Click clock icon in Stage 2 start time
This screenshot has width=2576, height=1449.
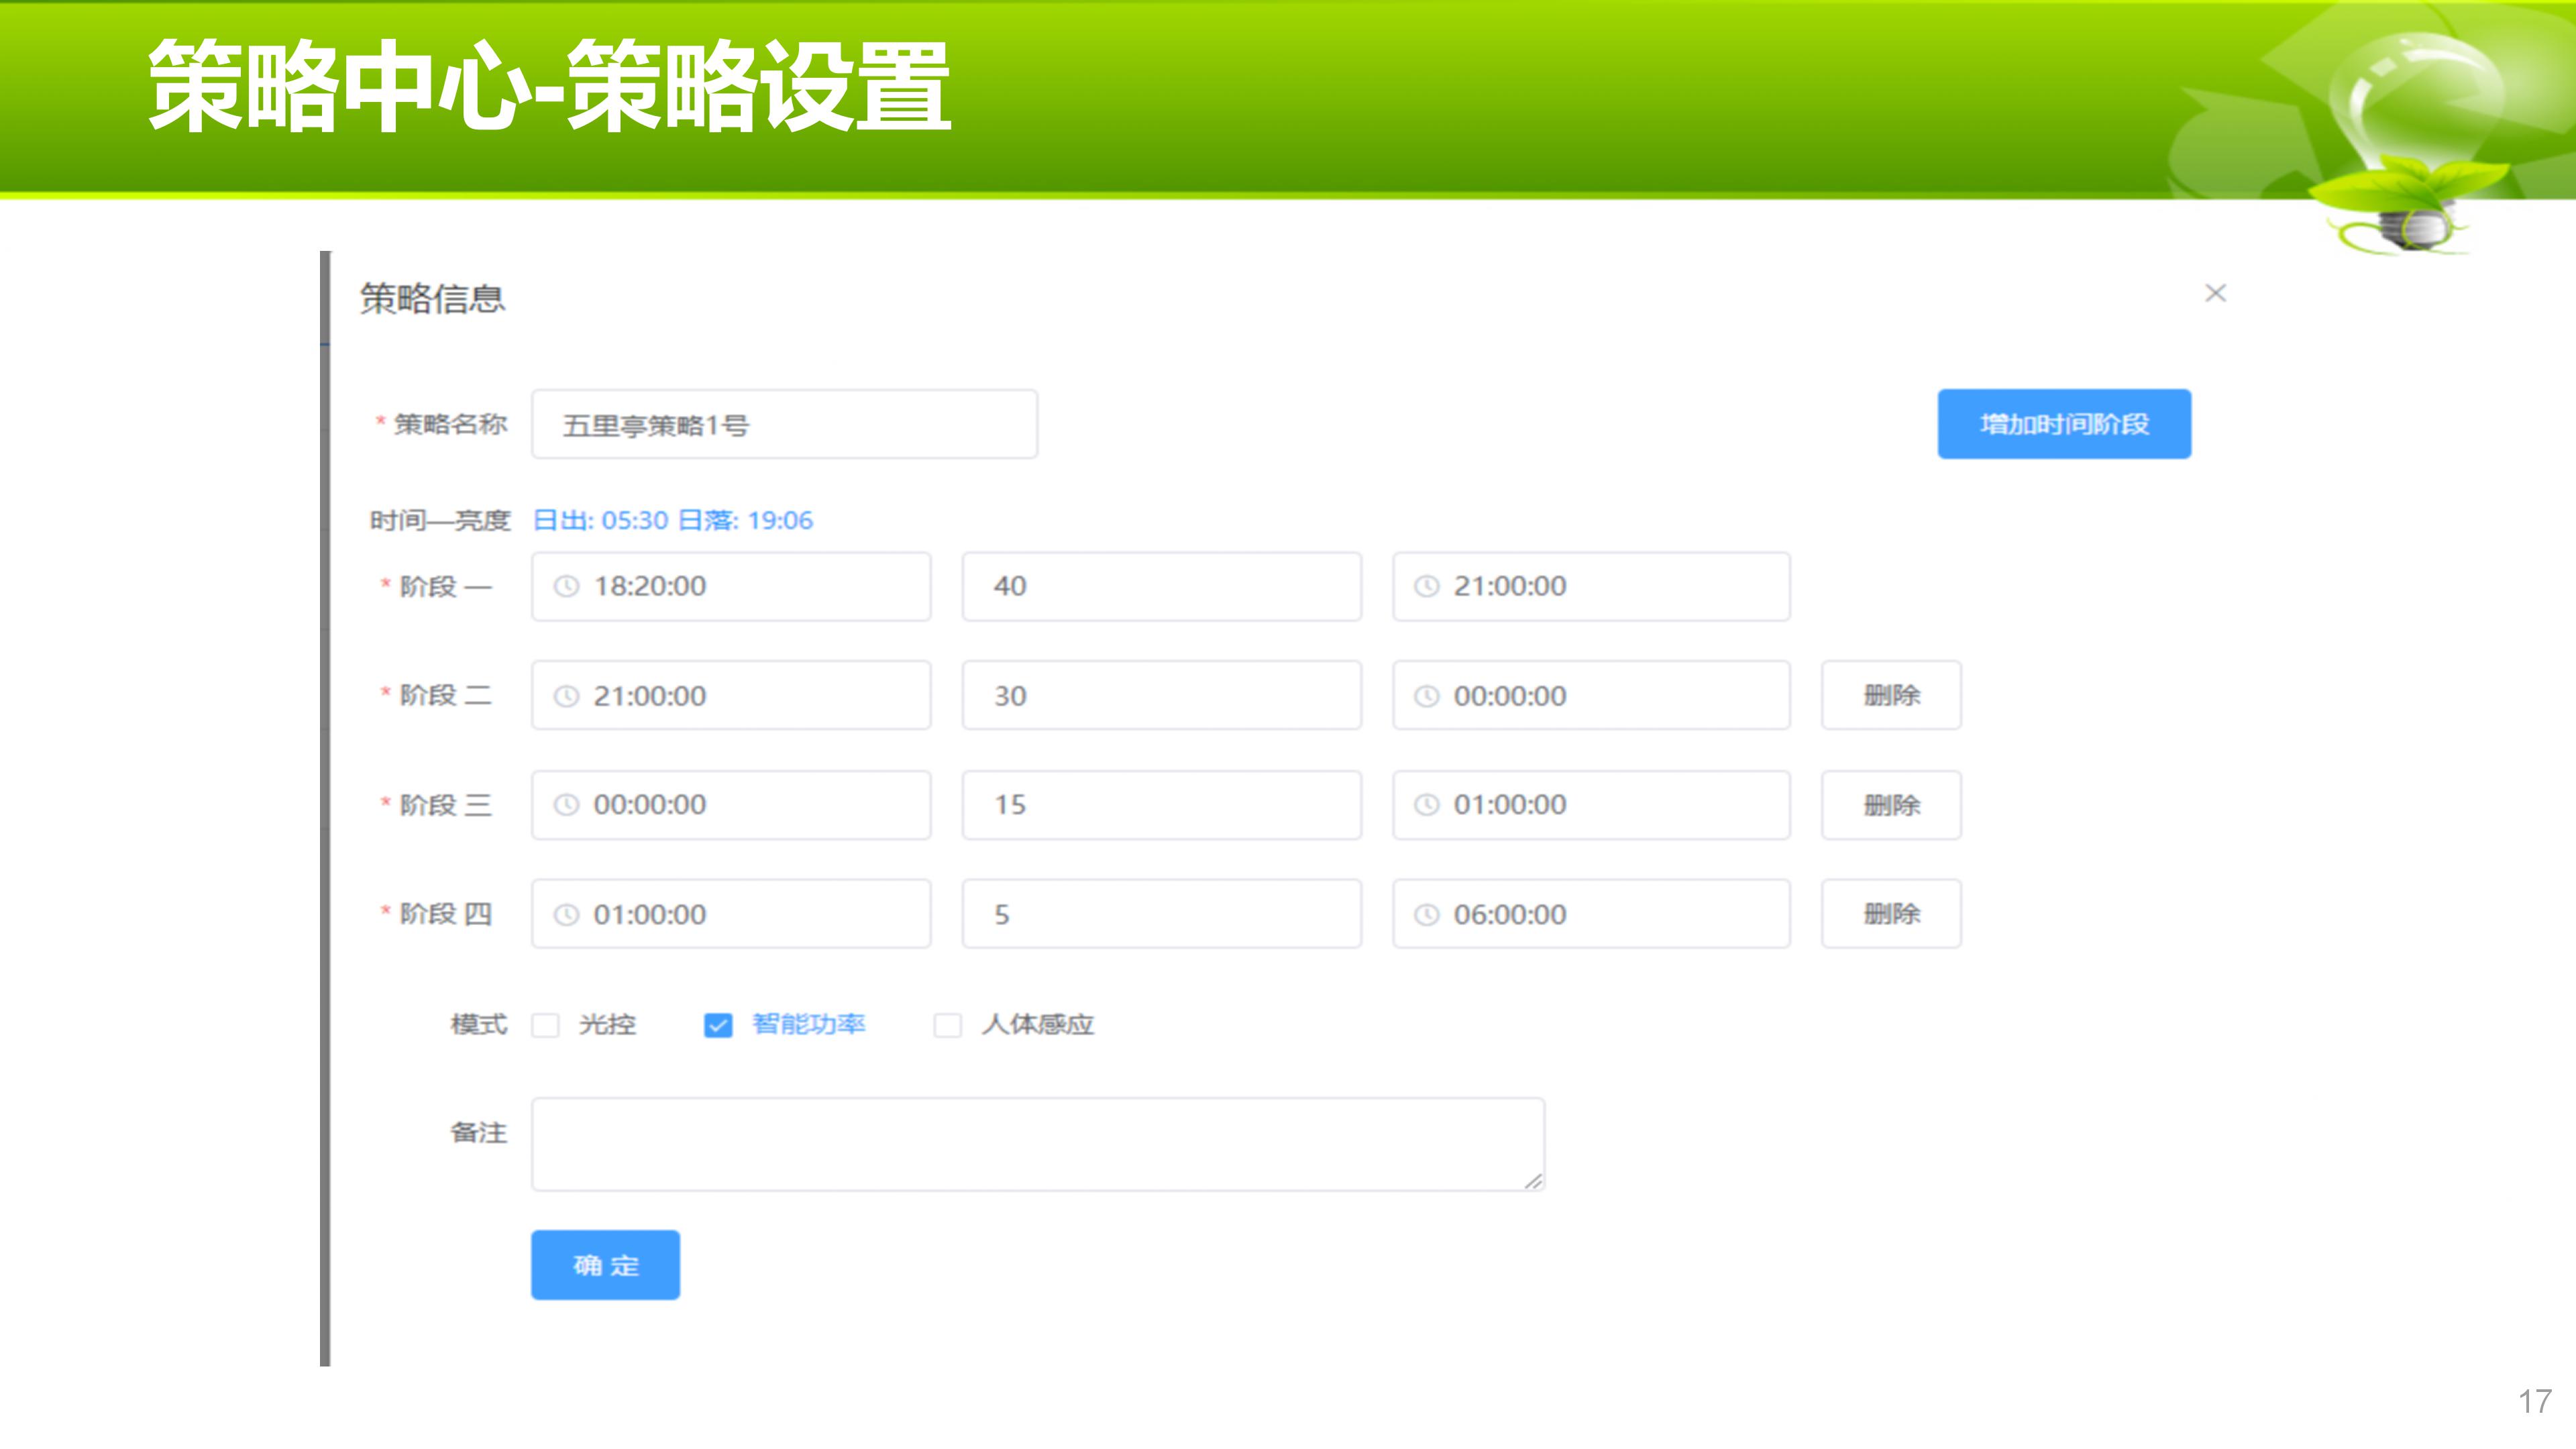pos(566,696)
